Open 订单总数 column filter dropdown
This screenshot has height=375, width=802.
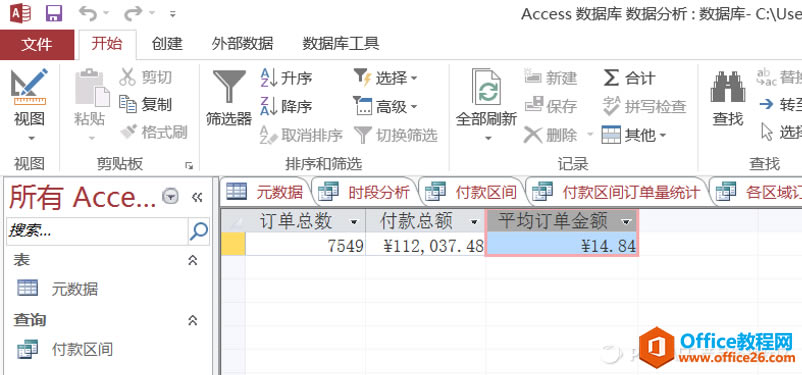pyautogui.click(x=353, y=222)
